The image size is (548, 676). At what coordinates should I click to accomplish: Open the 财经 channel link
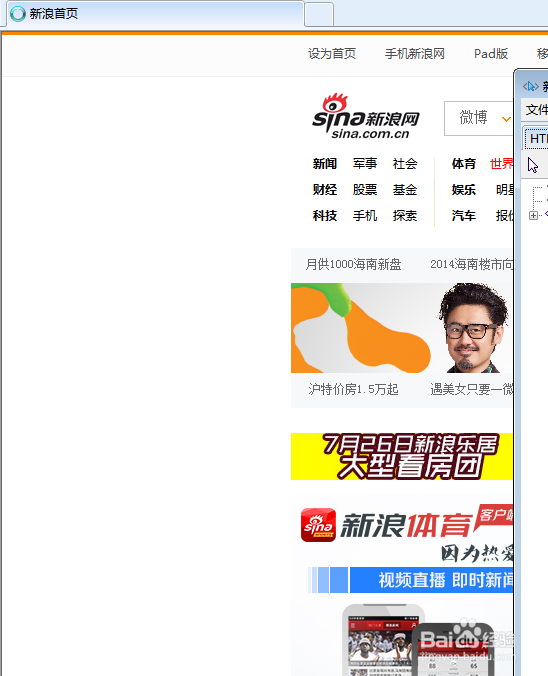325,190
